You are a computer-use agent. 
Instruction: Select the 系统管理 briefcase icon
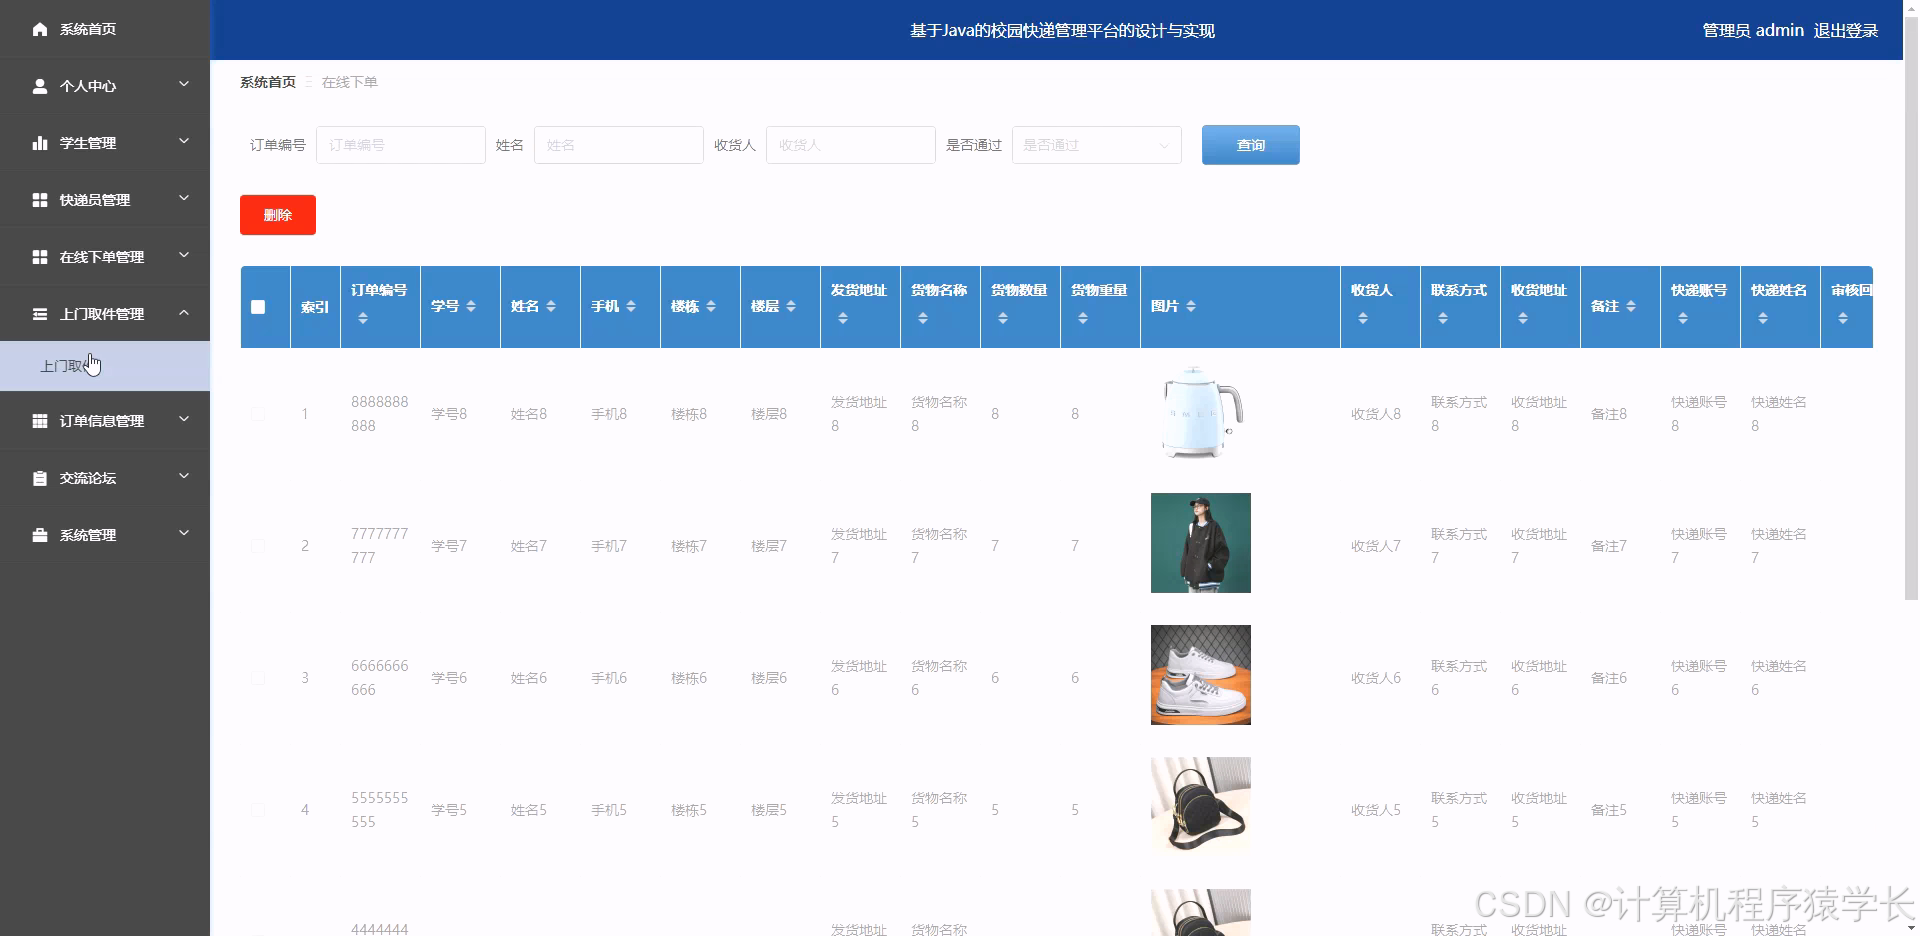click(x=40, y=534)
